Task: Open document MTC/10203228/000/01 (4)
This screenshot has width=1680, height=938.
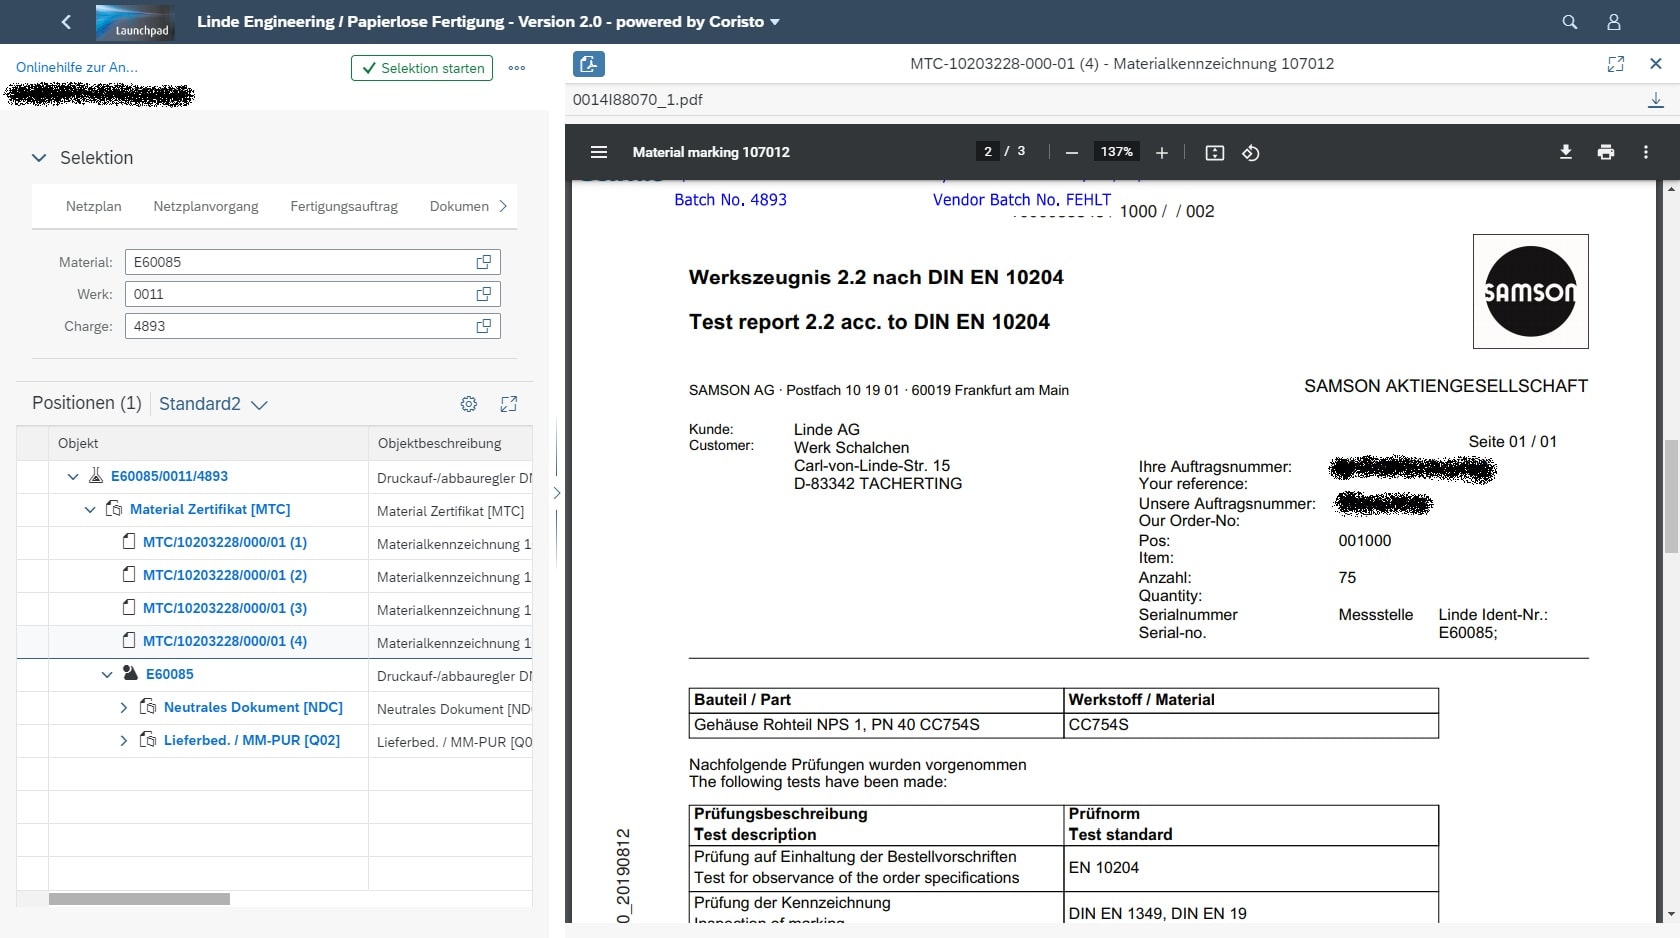Action: pos(225,641)
